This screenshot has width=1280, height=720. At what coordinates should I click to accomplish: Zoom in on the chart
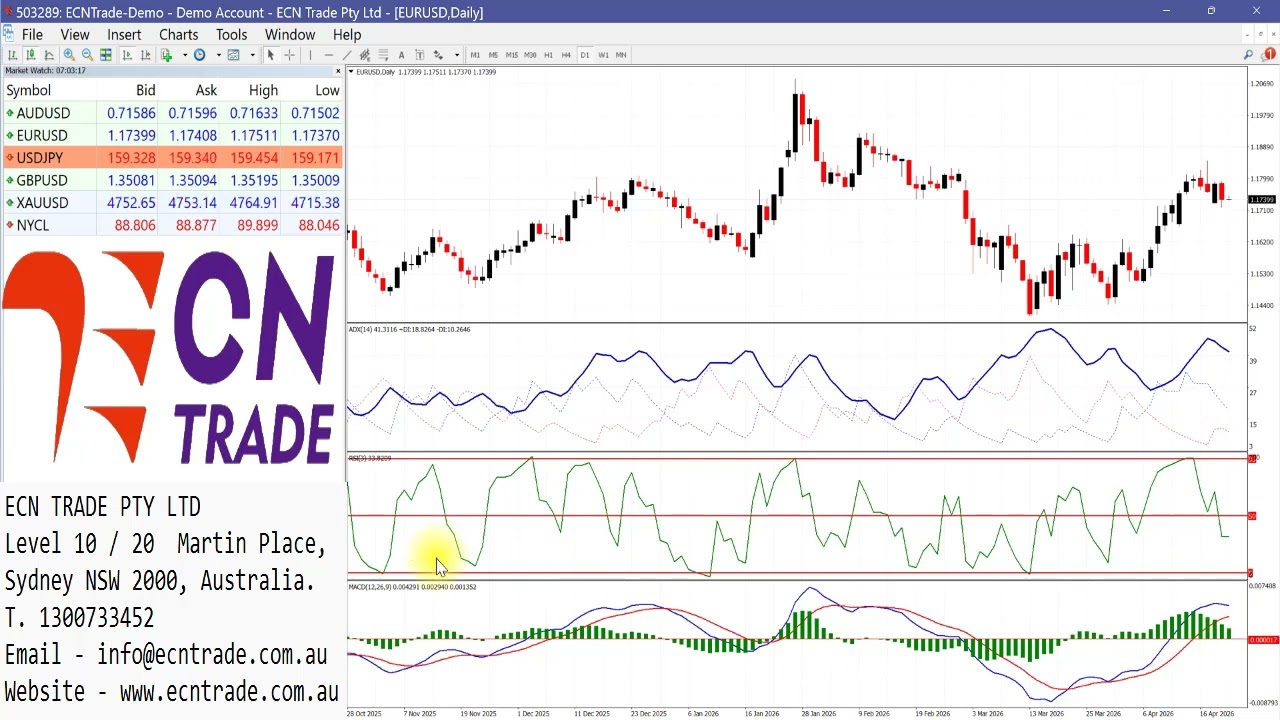[x=69, y=55]
